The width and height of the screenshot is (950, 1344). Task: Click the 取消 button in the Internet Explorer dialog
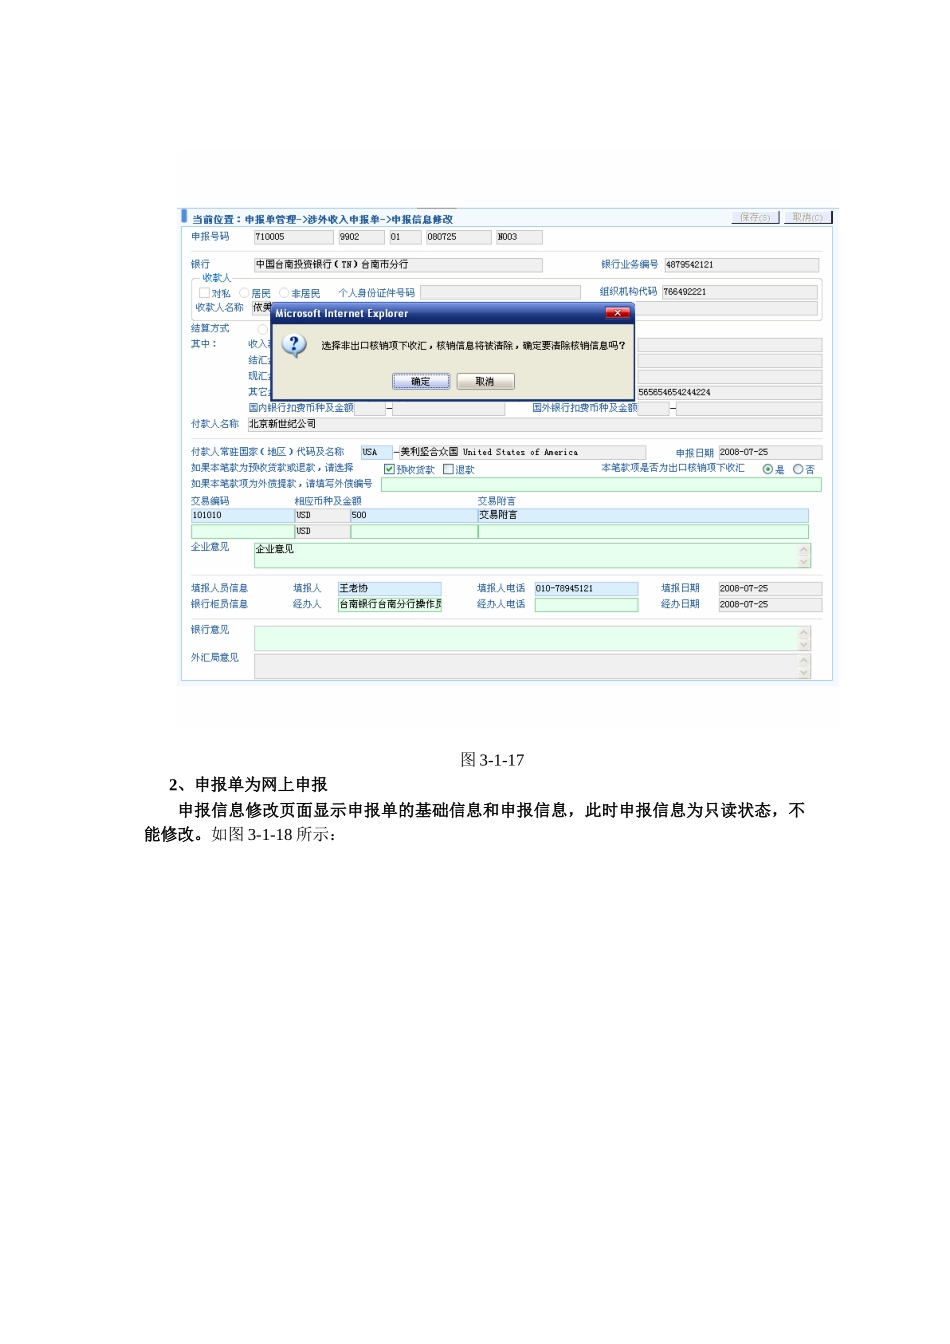click(485, 381)
